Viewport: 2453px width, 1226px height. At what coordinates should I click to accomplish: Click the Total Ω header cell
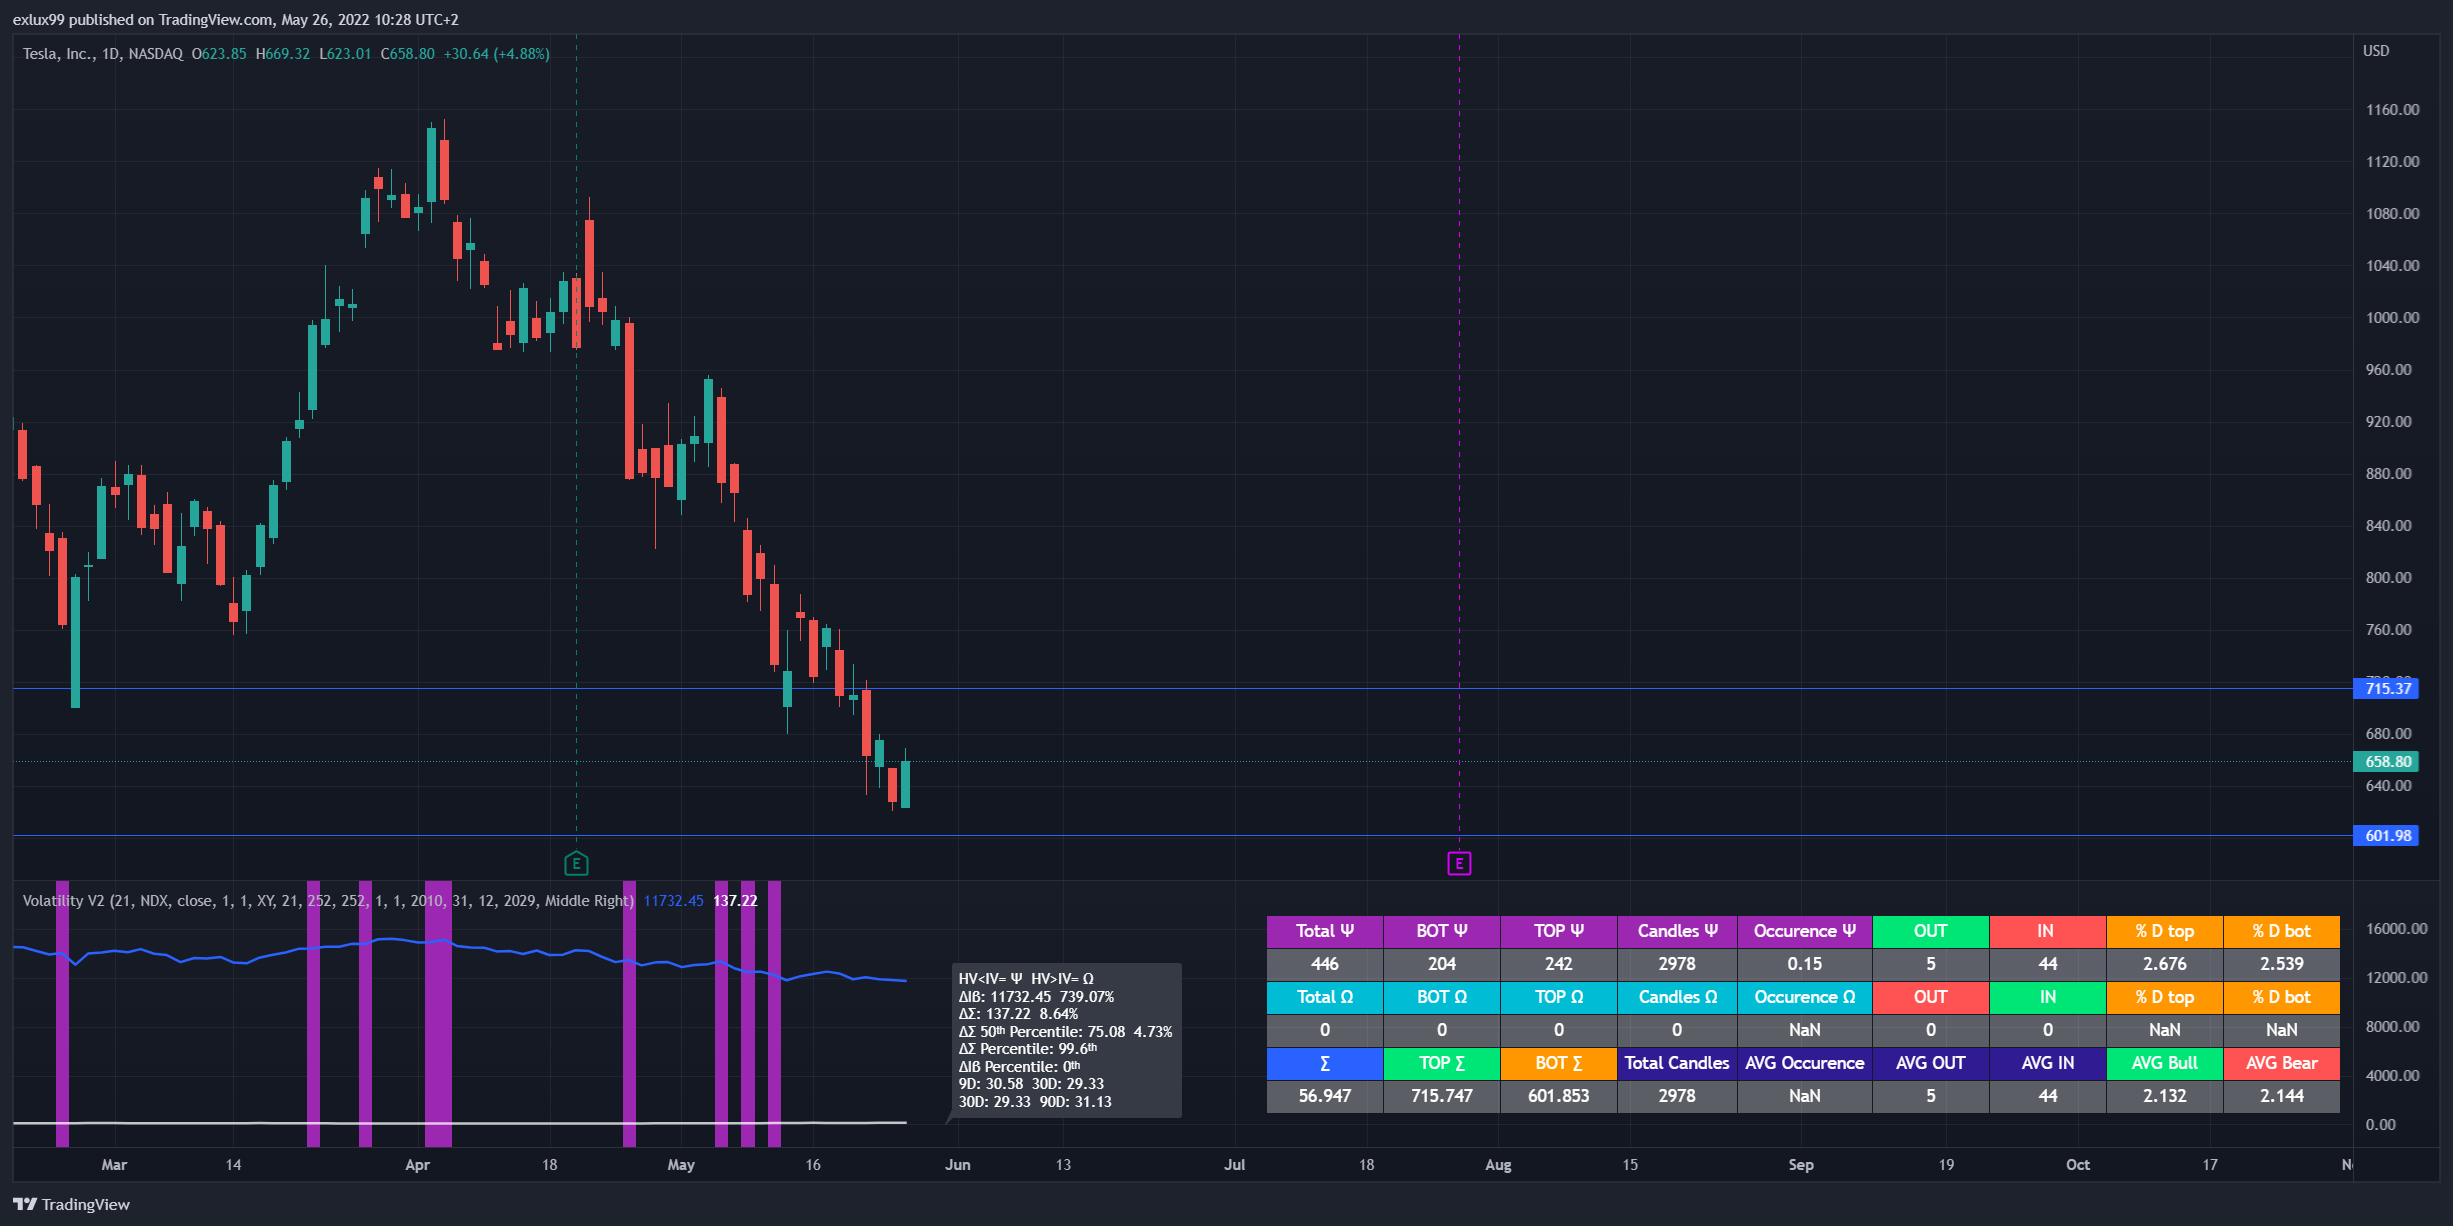point(1325,997)
